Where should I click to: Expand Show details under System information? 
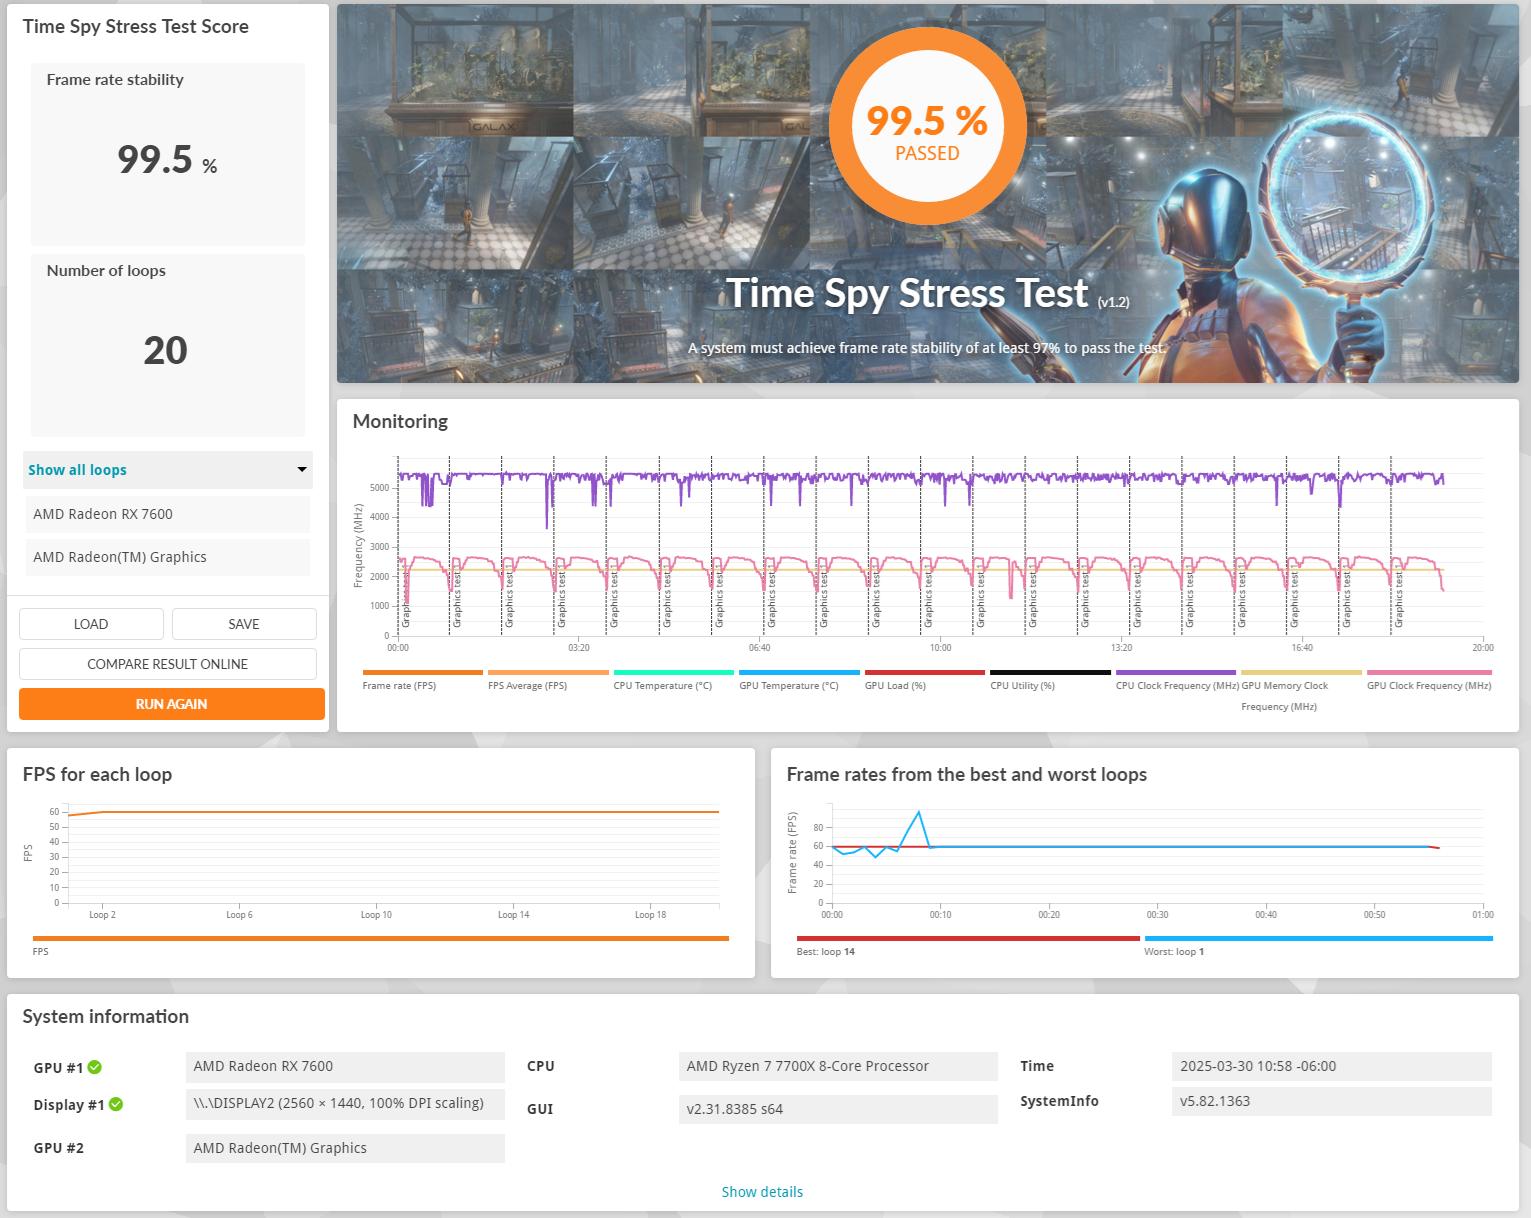click(x=762, y=1192)
